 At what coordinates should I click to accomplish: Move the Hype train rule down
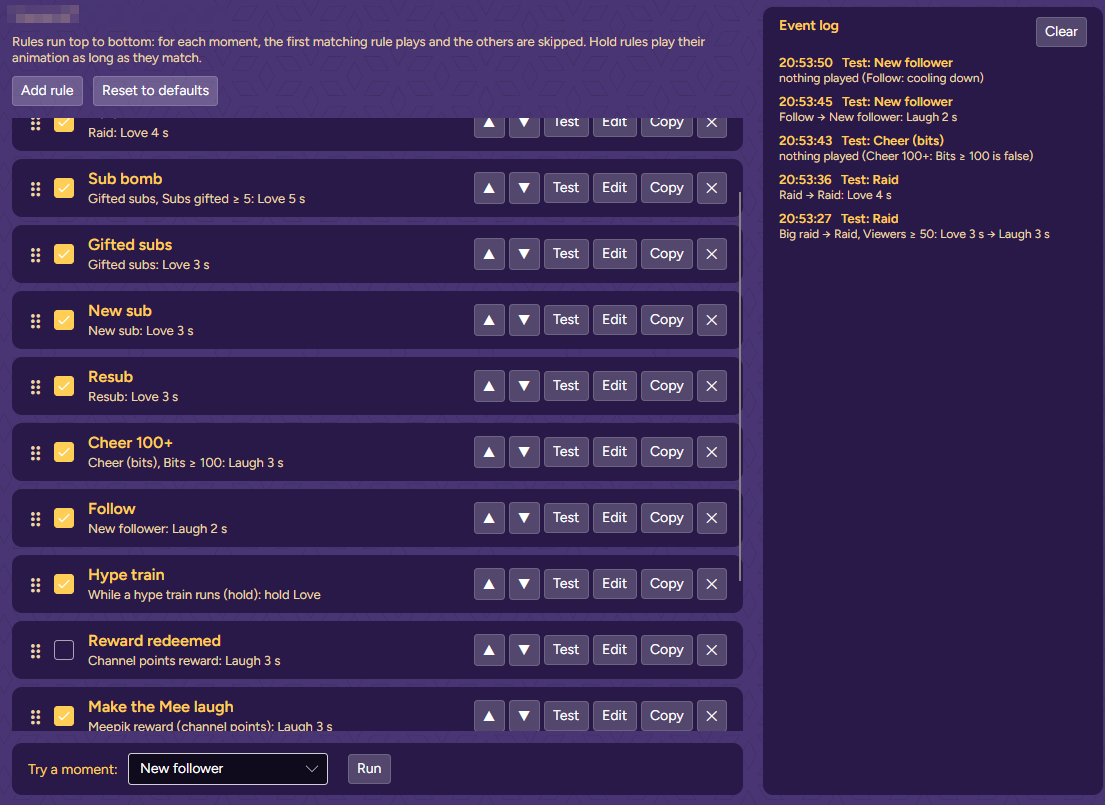[x=524, y=584]
